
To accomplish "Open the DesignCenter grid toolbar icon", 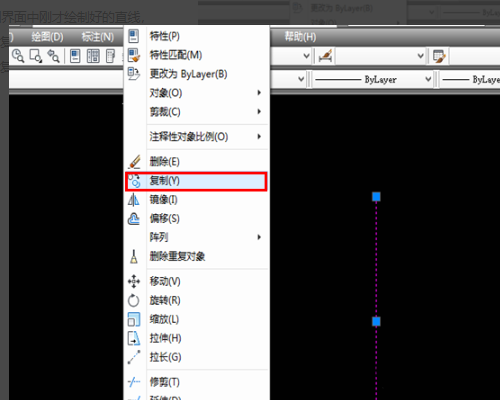I will click(93, 56).
